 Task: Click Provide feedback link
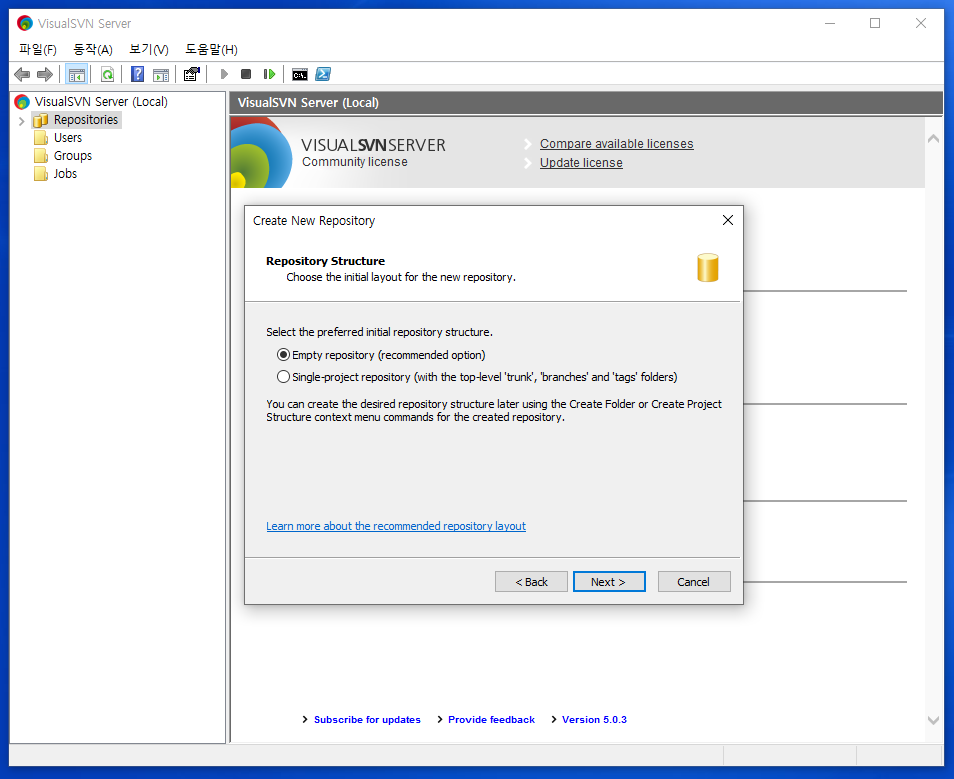point(492,719)
